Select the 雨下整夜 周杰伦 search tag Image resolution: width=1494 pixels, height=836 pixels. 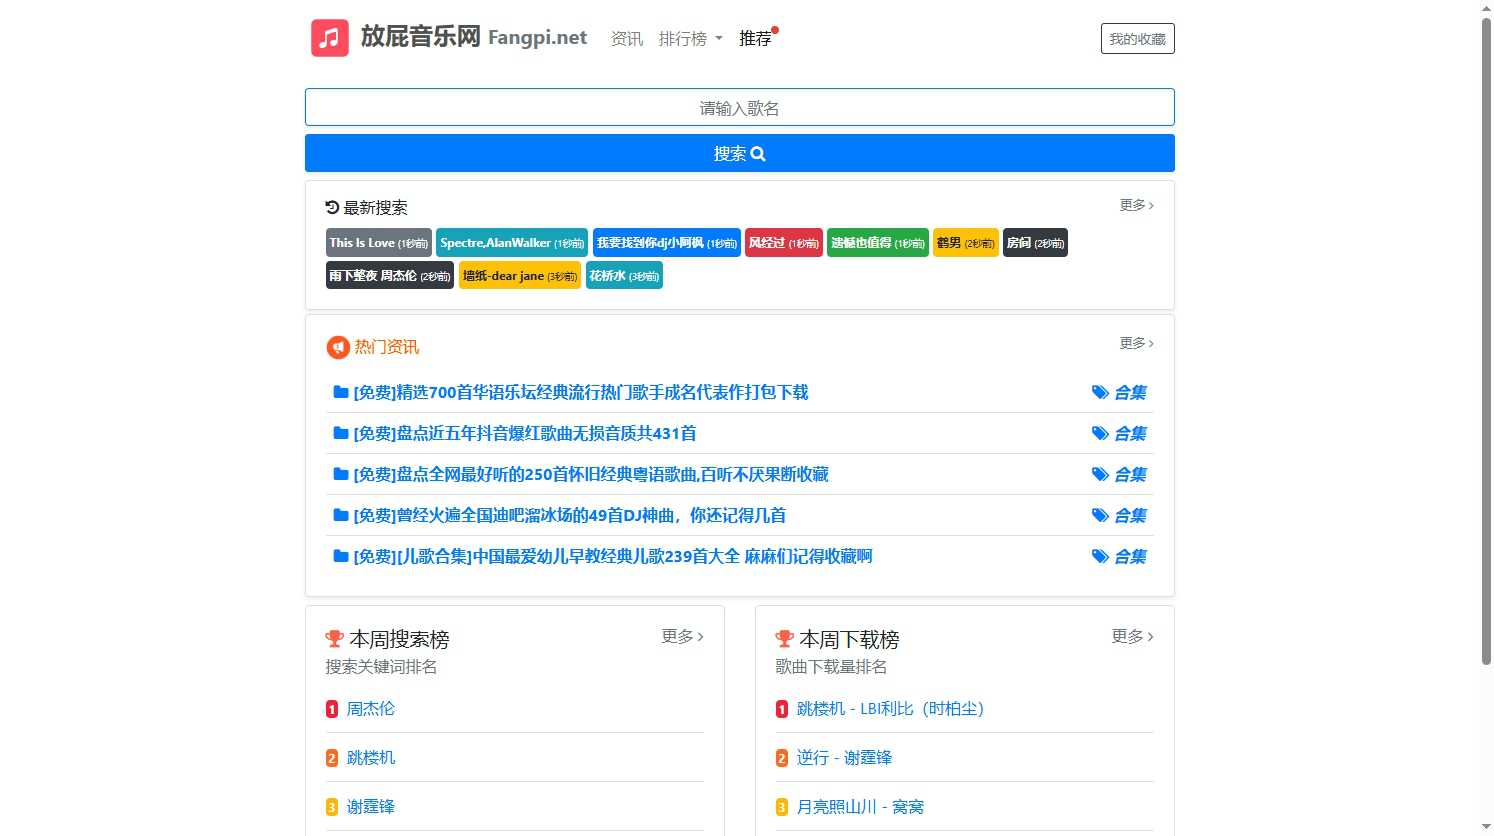point(389,276)
